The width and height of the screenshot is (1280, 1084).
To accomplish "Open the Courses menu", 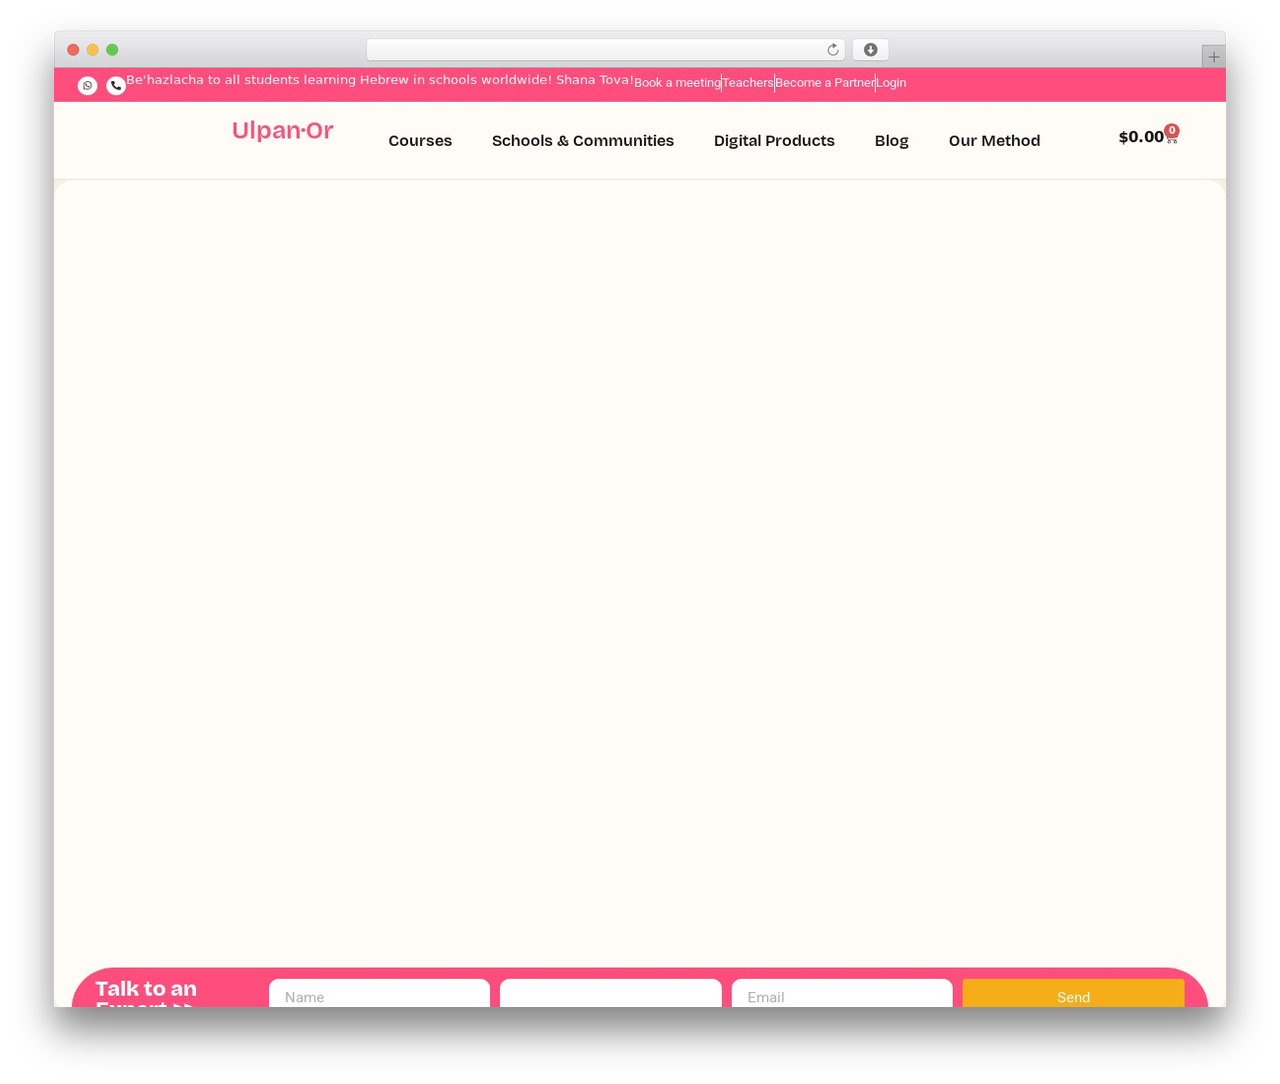I will click(420, 141).
